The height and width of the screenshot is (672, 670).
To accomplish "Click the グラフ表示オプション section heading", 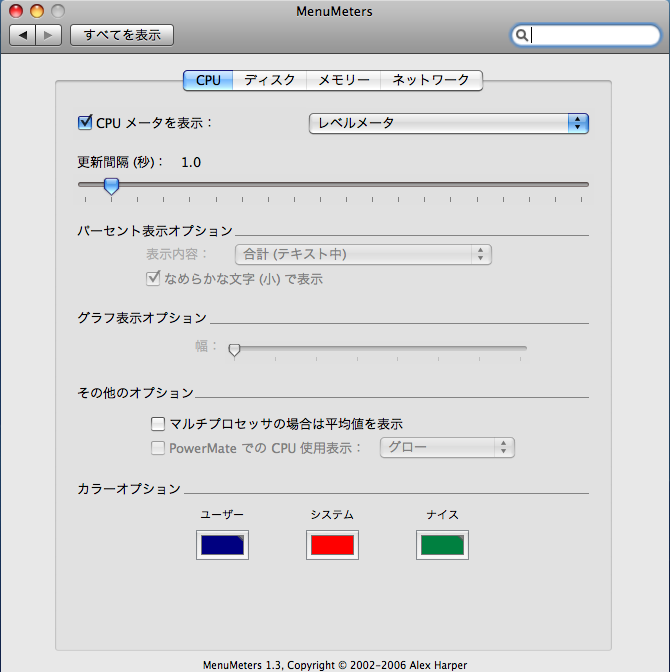I will 142,318.
